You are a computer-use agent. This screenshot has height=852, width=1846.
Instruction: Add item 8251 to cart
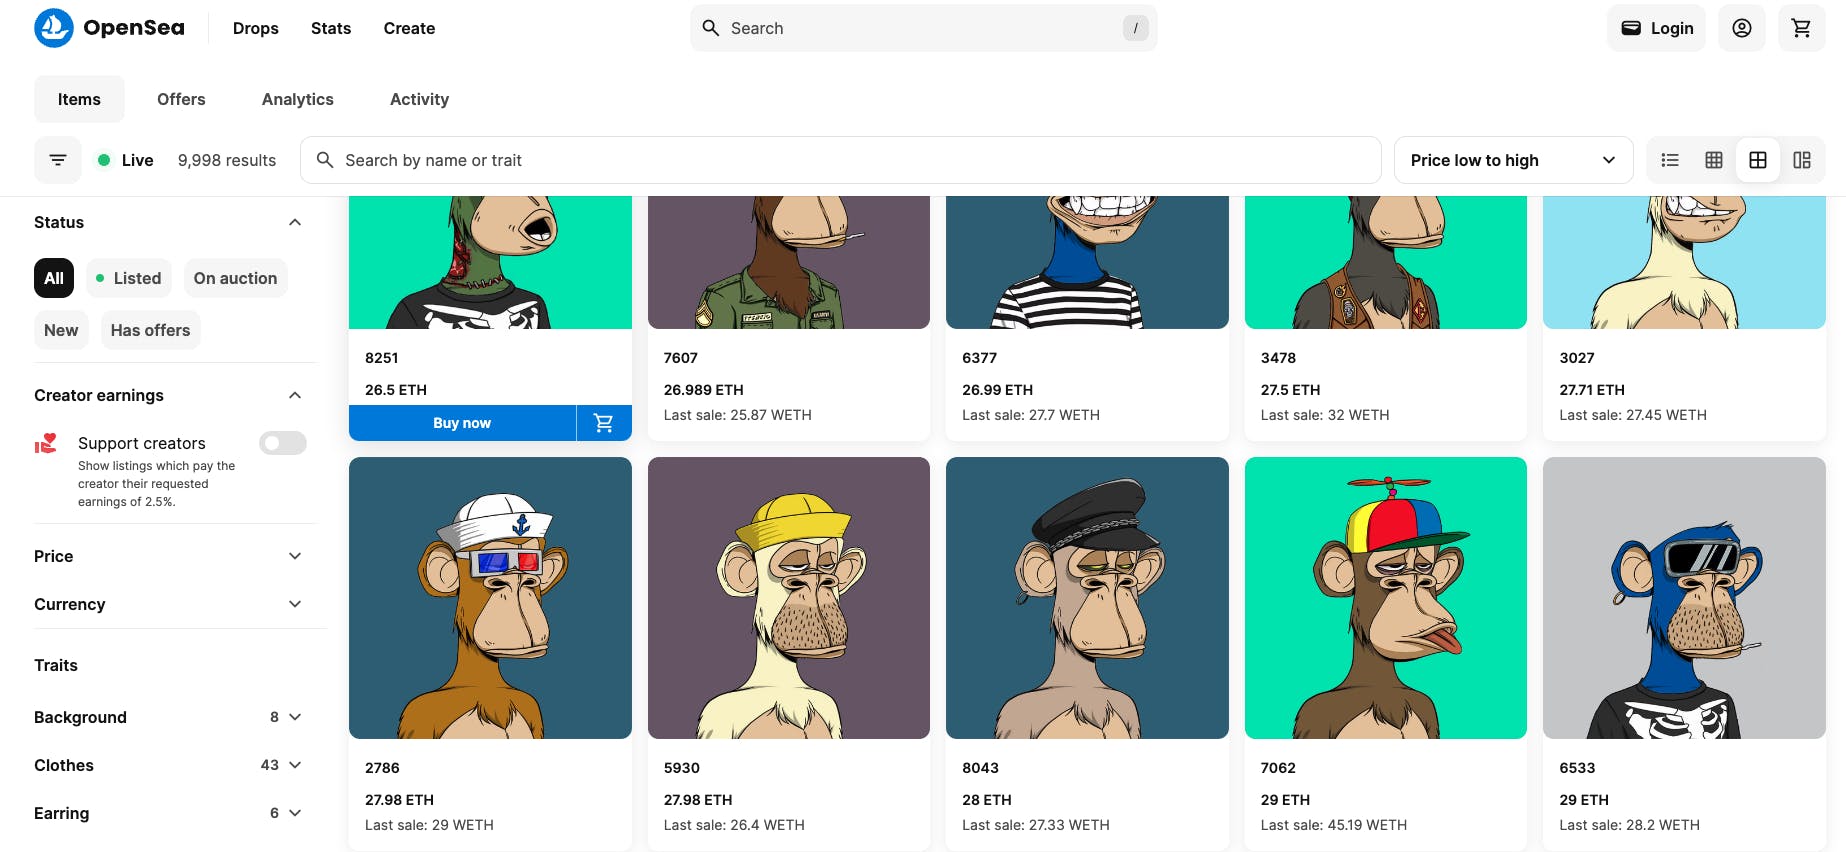604,423
